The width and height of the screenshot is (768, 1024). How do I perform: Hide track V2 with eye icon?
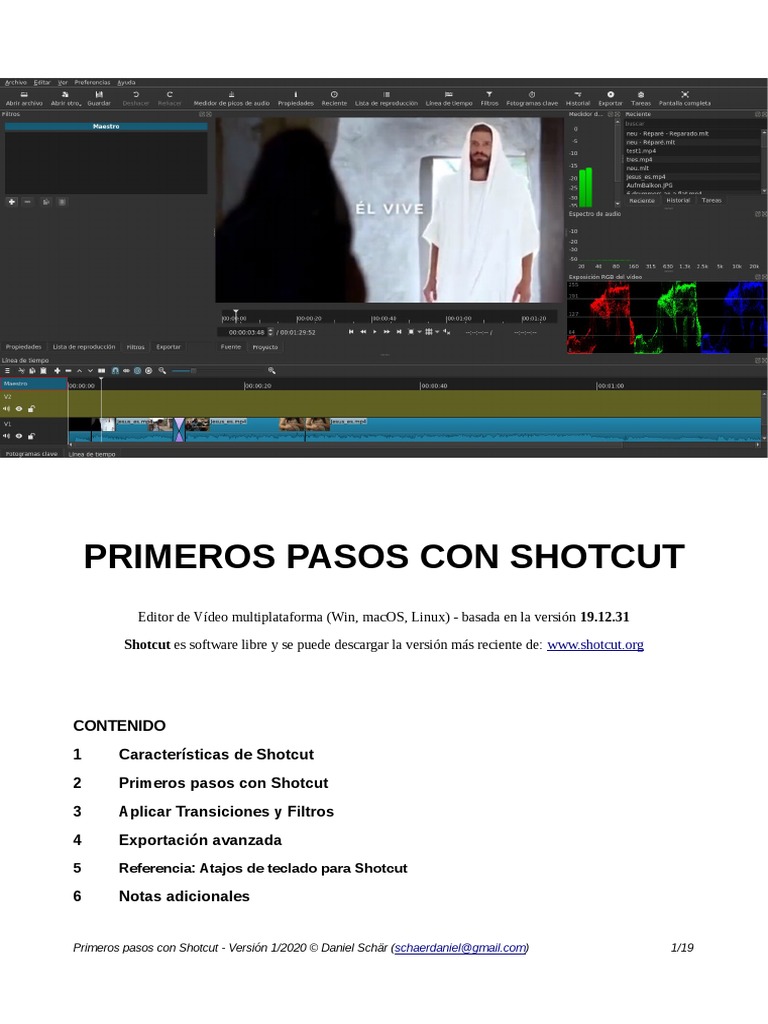point(19,409)
